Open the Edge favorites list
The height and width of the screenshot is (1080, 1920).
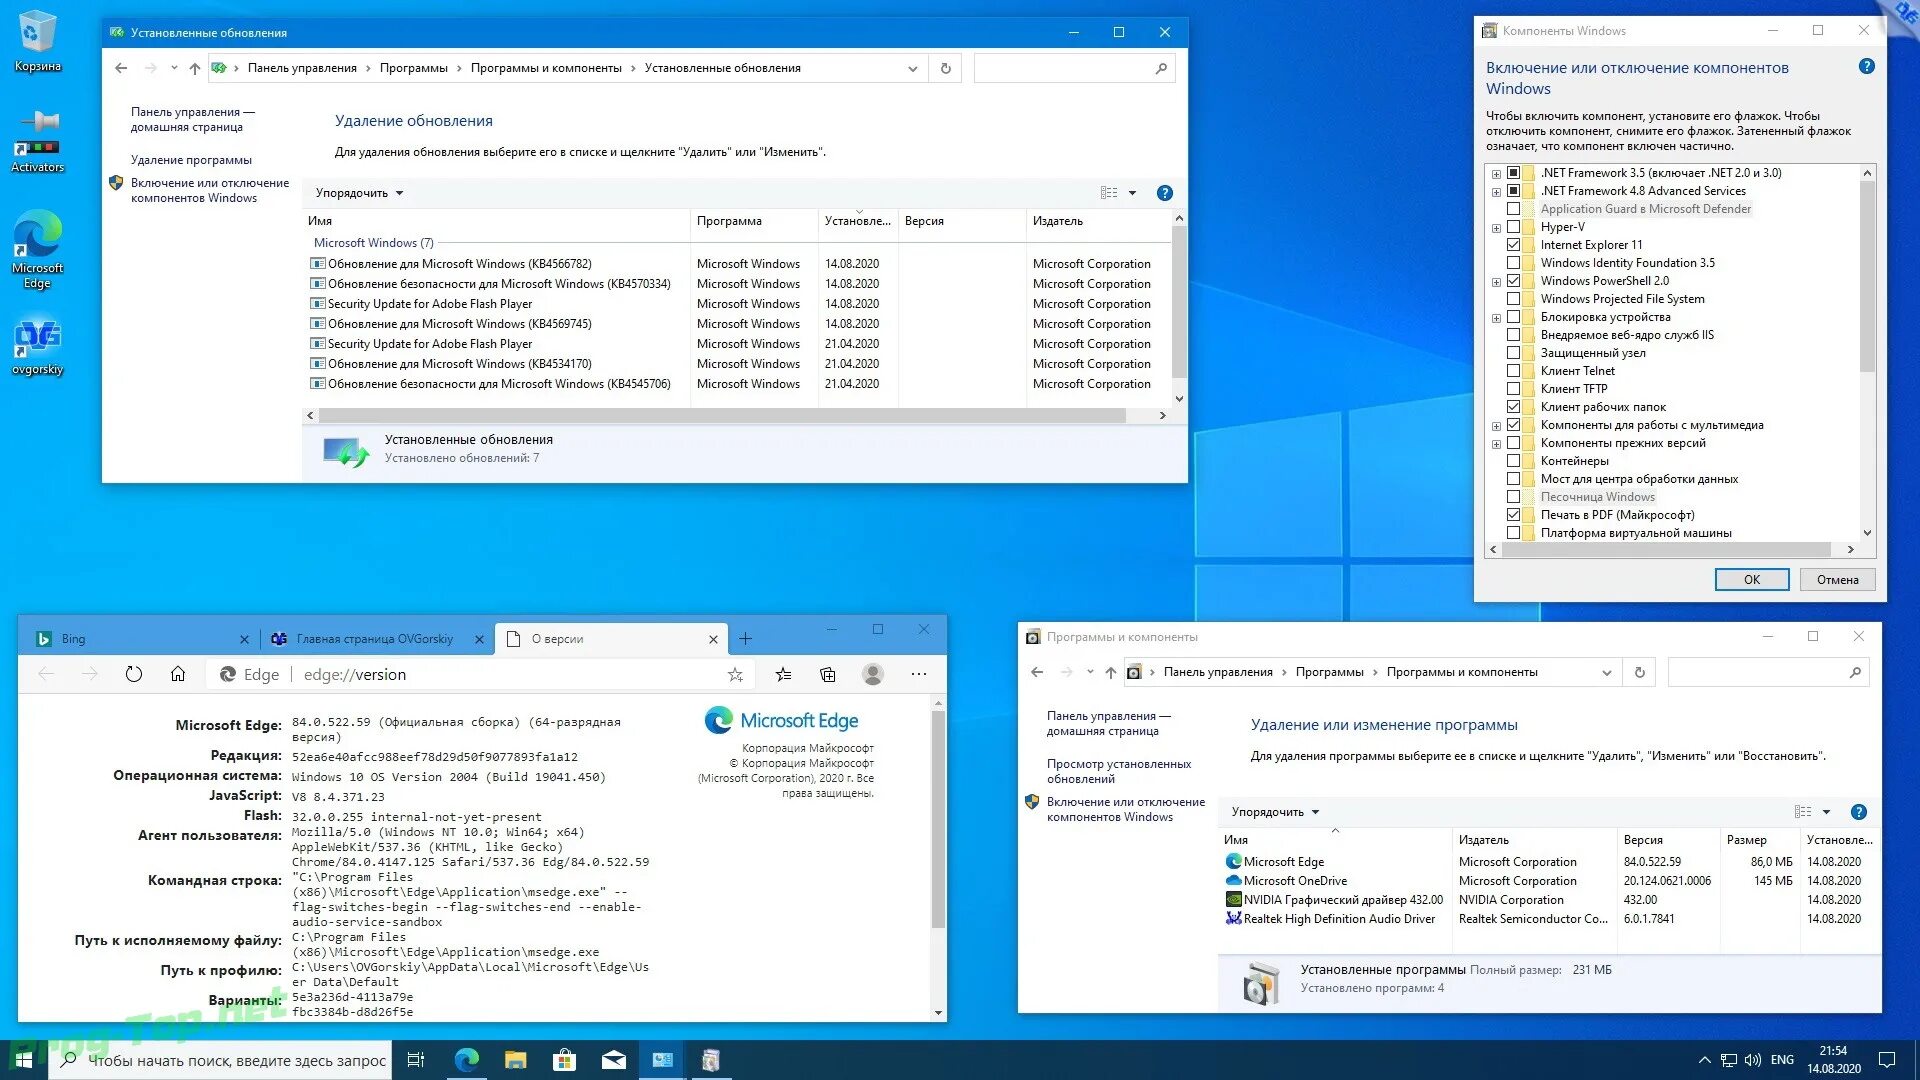click(x=784, y=675)
